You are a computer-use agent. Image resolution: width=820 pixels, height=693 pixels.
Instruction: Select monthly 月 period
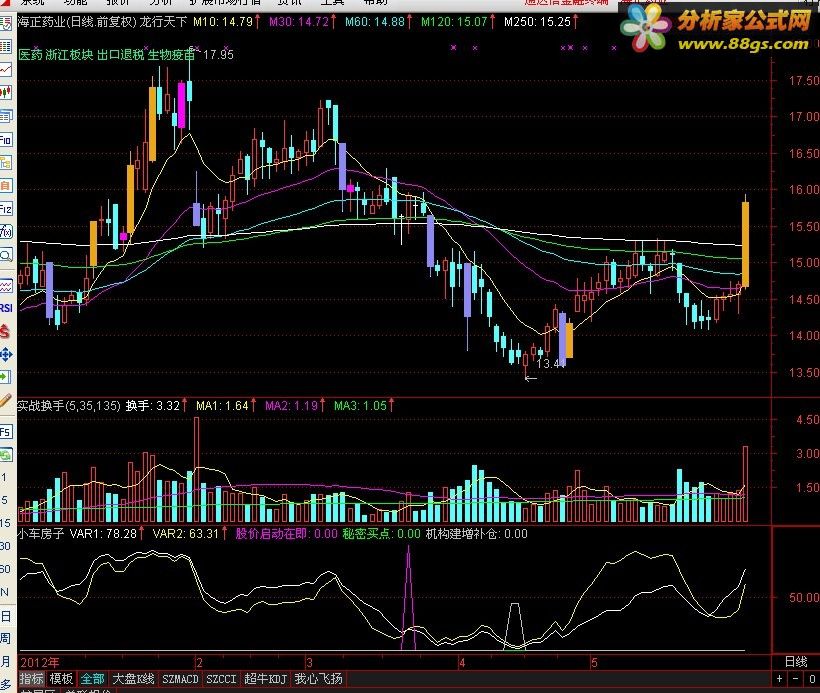[5, 662]
